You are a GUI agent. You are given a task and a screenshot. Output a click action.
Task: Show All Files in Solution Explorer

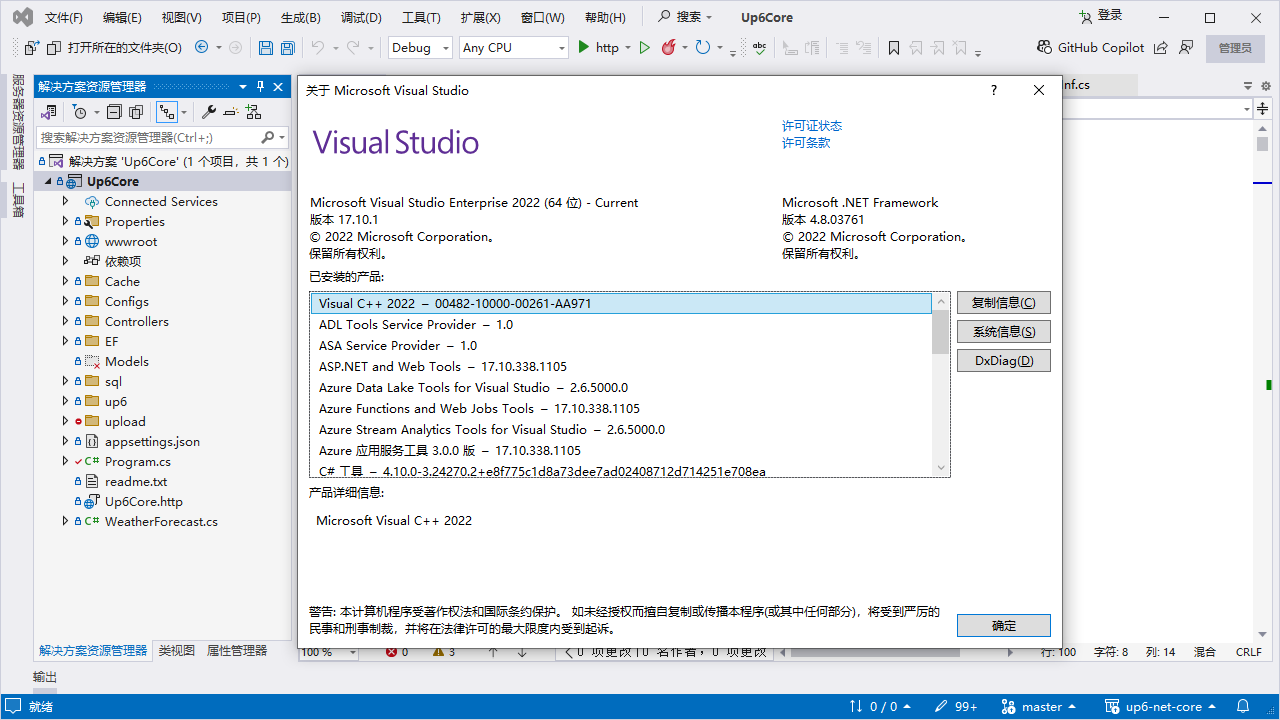[x=136, y=112]
